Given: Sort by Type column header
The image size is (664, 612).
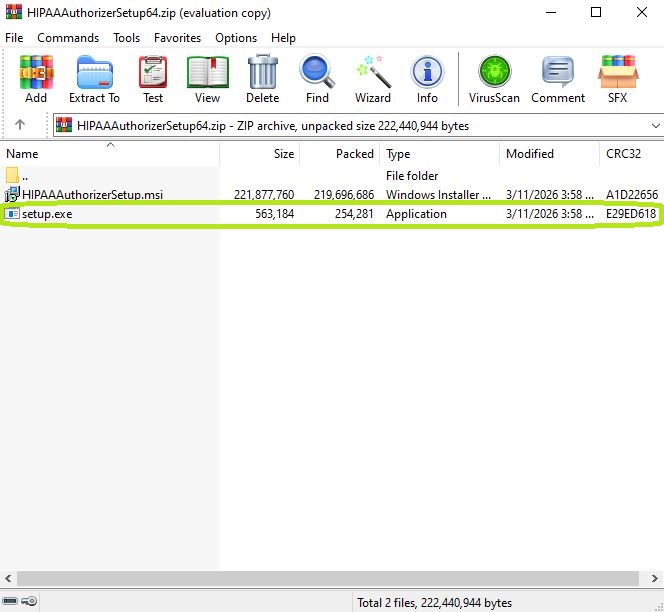Looking at the screenshot, I should pyautogui.click(x=440, y=154).
